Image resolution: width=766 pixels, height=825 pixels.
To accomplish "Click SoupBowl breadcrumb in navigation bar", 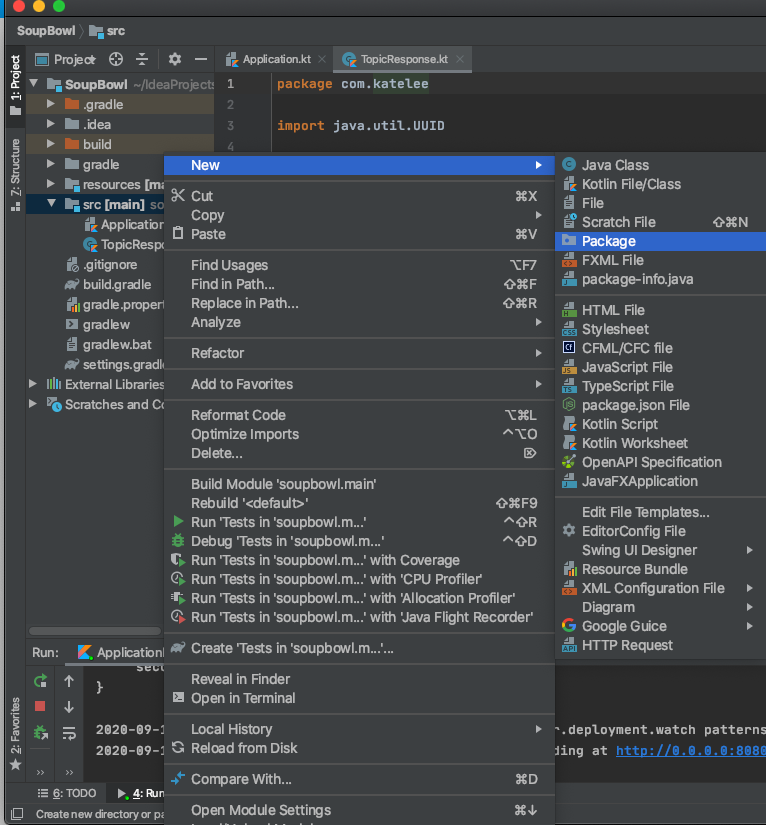I will 46,31.
